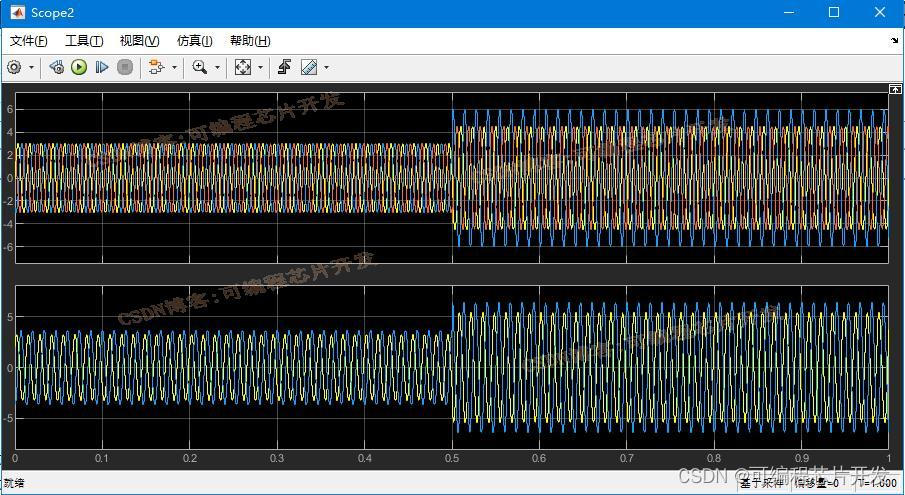905x495 pixels.
Task: Expand the measurements dropdown arrow
Action: point(326,68)
